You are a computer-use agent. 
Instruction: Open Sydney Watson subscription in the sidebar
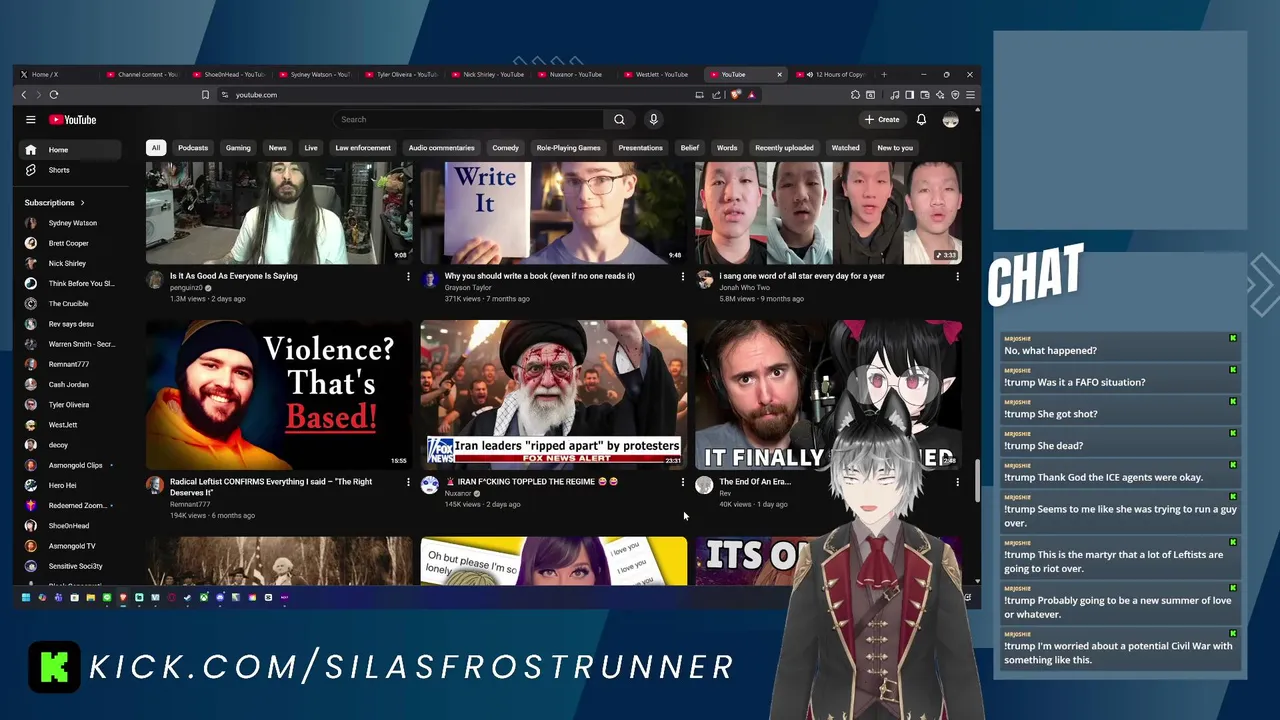click(x=73, y=223)
